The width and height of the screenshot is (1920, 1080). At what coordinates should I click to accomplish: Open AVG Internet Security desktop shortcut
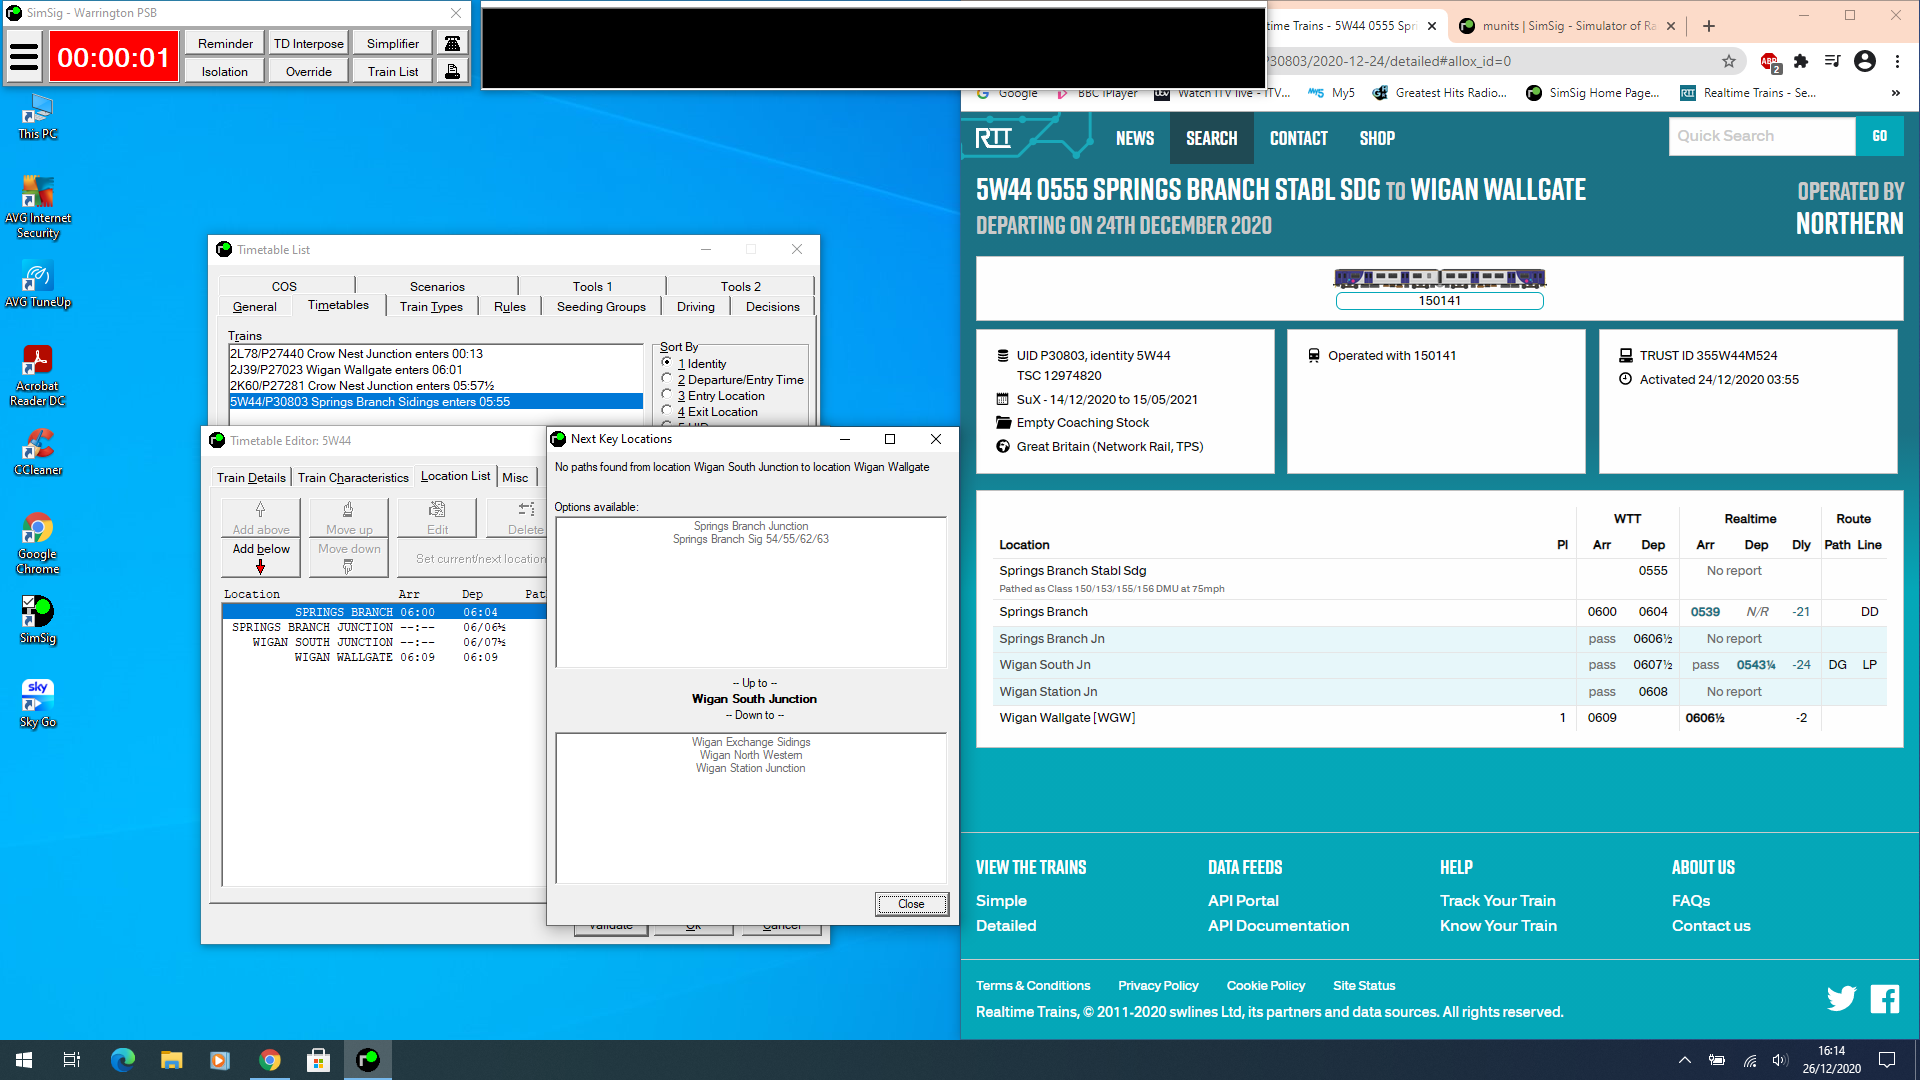(x=38, y=208)
